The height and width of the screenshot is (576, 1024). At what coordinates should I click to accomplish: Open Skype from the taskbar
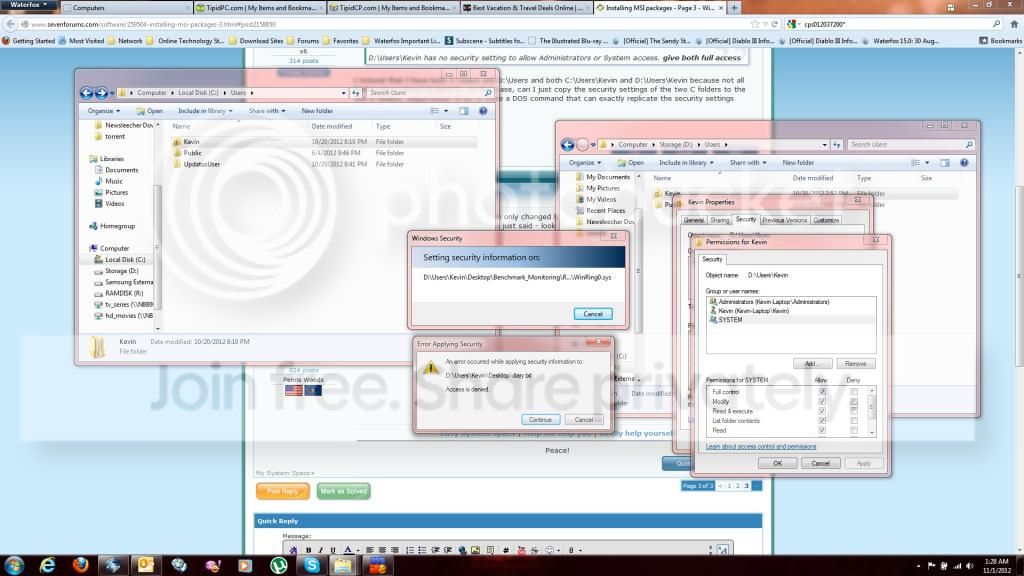[x=312, y=565]
